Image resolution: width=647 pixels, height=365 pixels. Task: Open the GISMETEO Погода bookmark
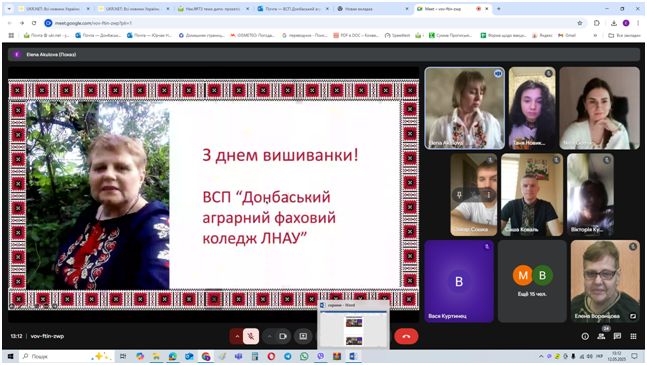coord(252,35)
